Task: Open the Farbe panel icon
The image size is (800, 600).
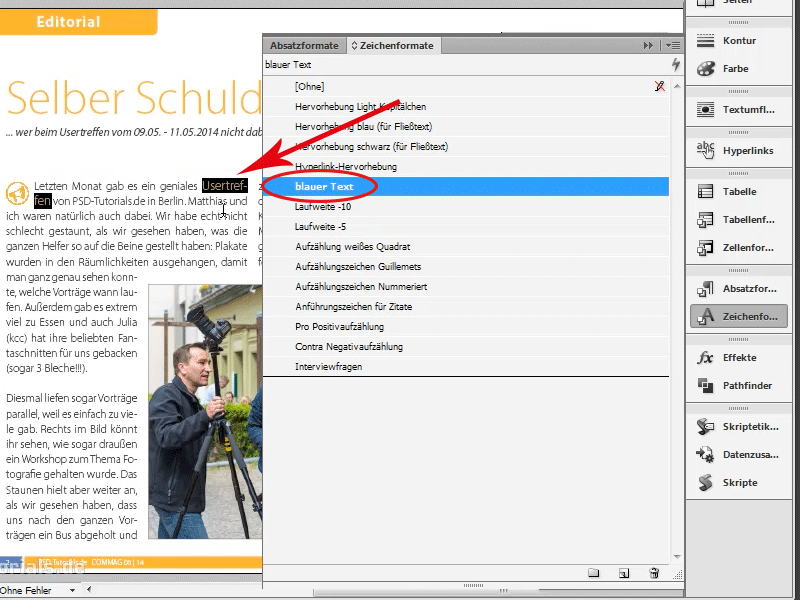Action: tap(706, 68)
